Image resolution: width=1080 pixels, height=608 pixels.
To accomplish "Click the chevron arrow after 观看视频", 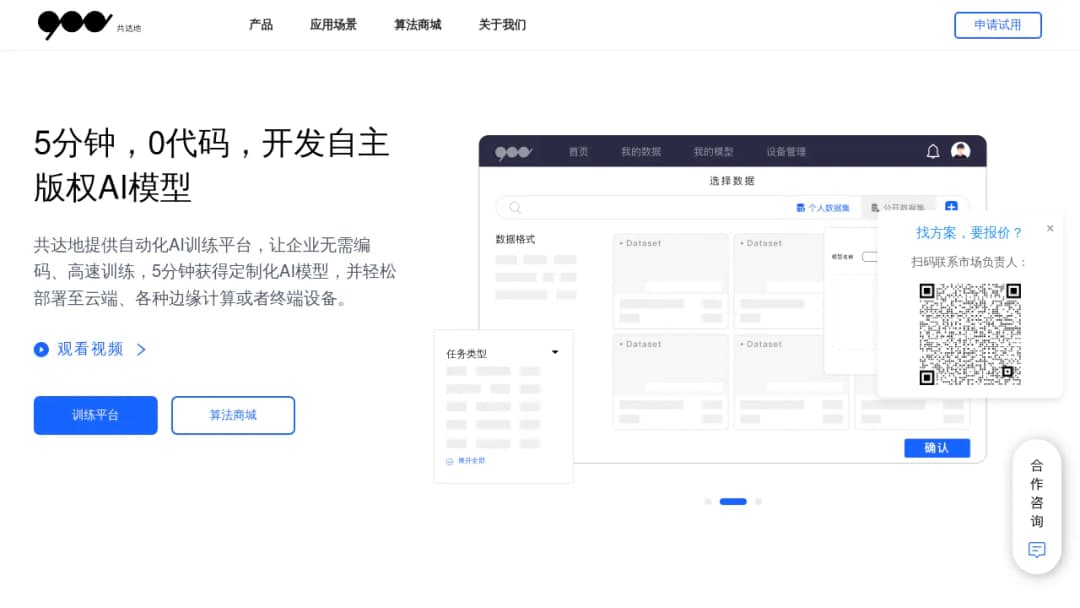I will coord(141,350).
